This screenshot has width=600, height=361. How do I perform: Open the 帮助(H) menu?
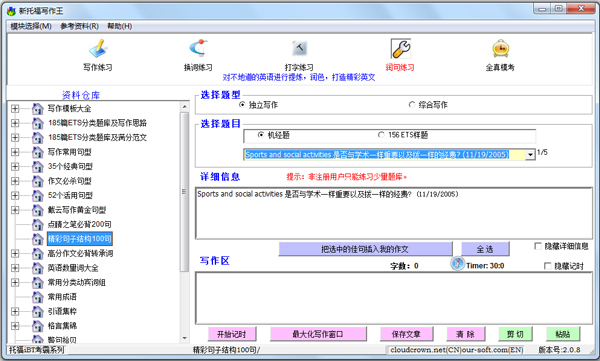tap(120, 26)
